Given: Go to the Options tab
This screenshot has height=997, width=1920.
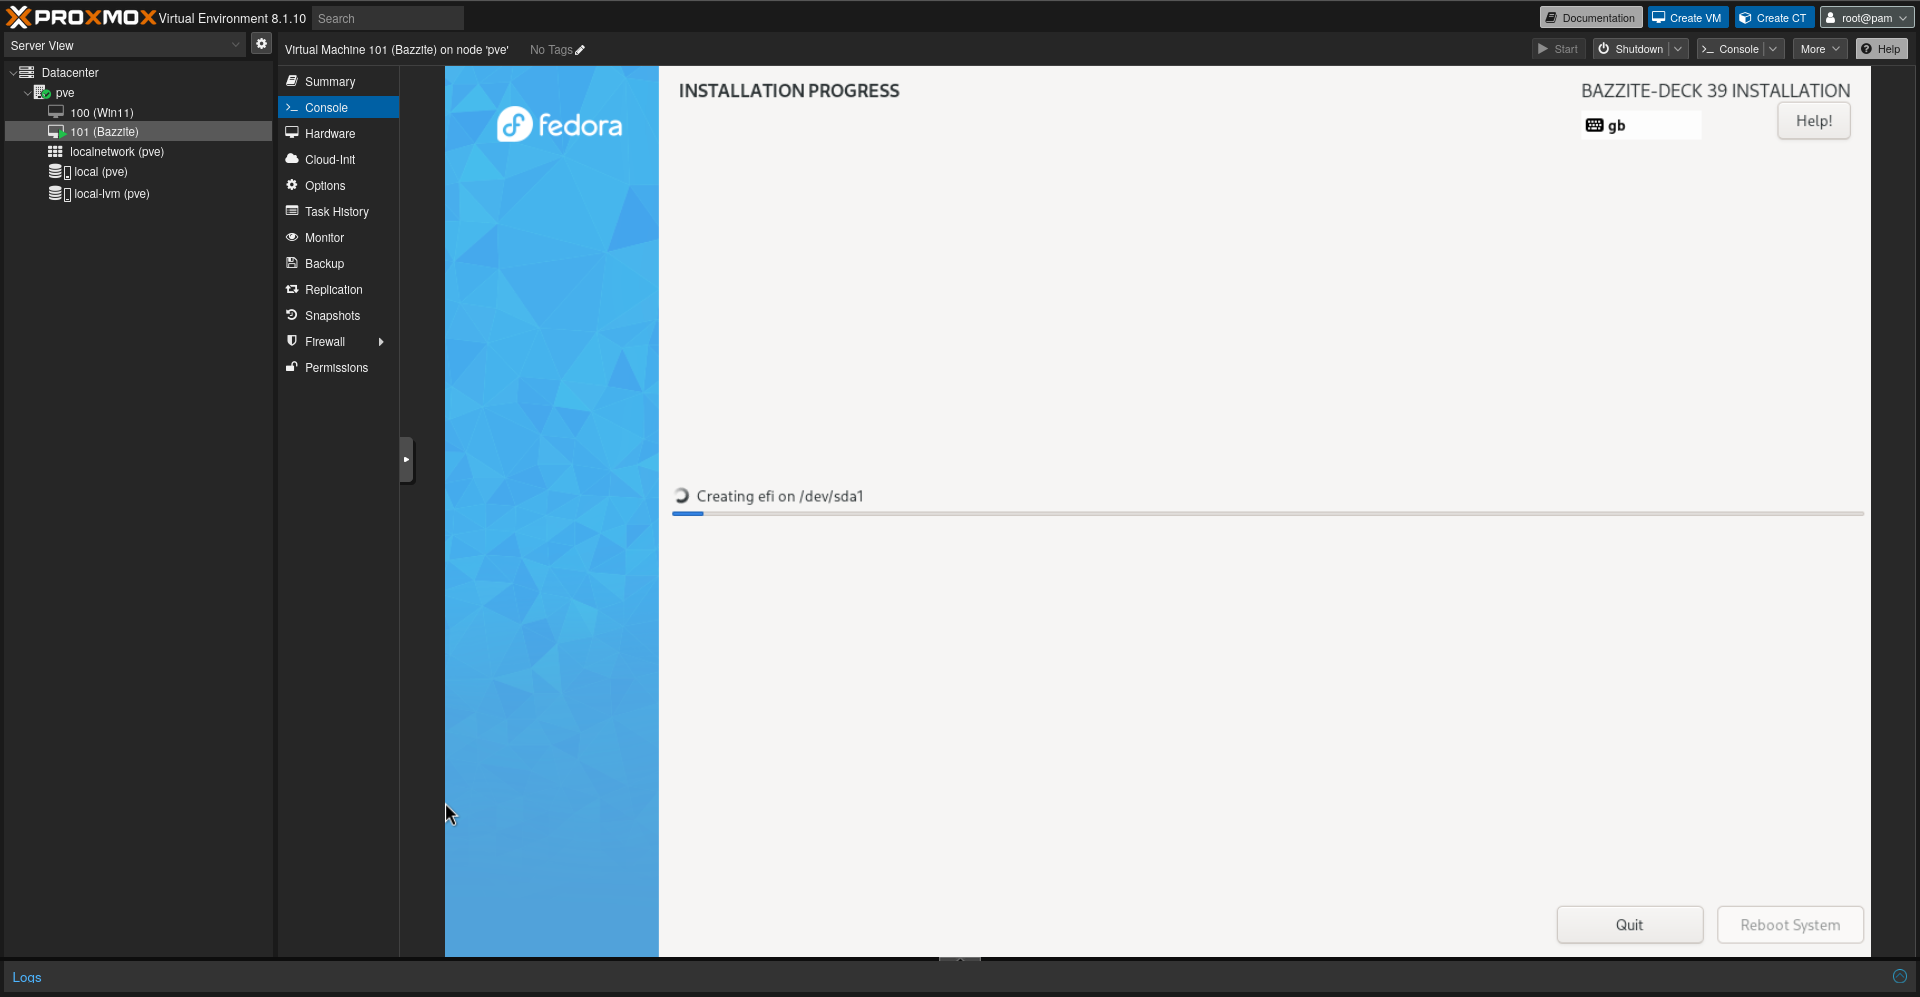Looking at the screenshot, I should coord(338,185).
